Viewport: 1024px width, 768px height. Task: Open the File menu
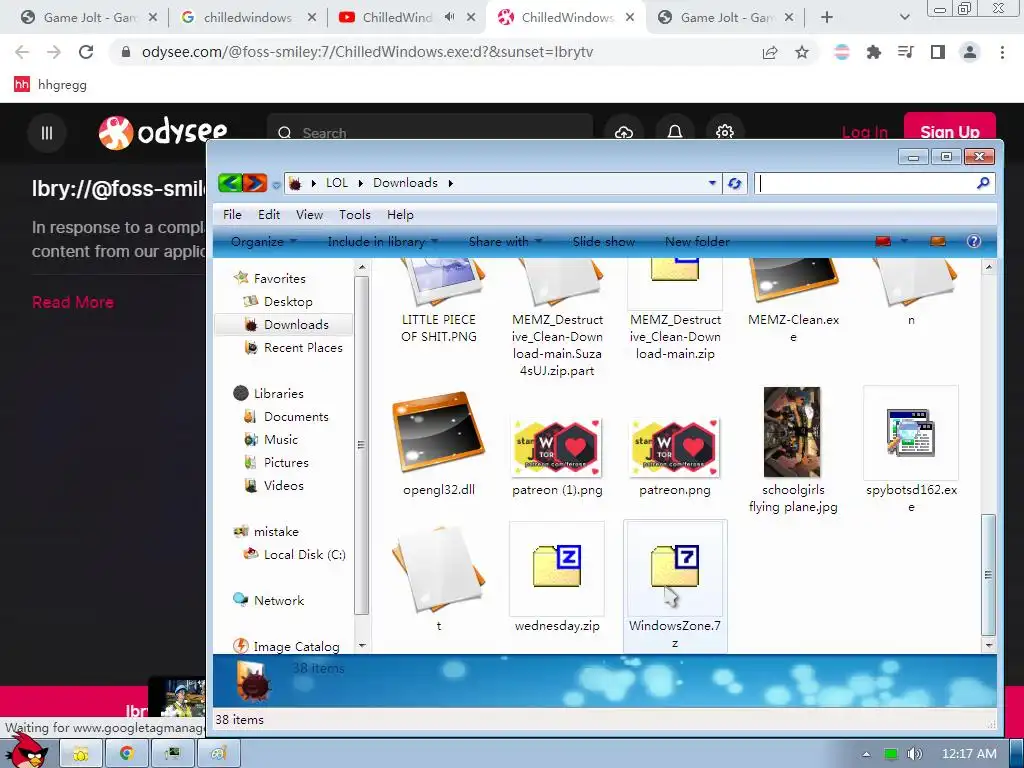click(232, 215)
